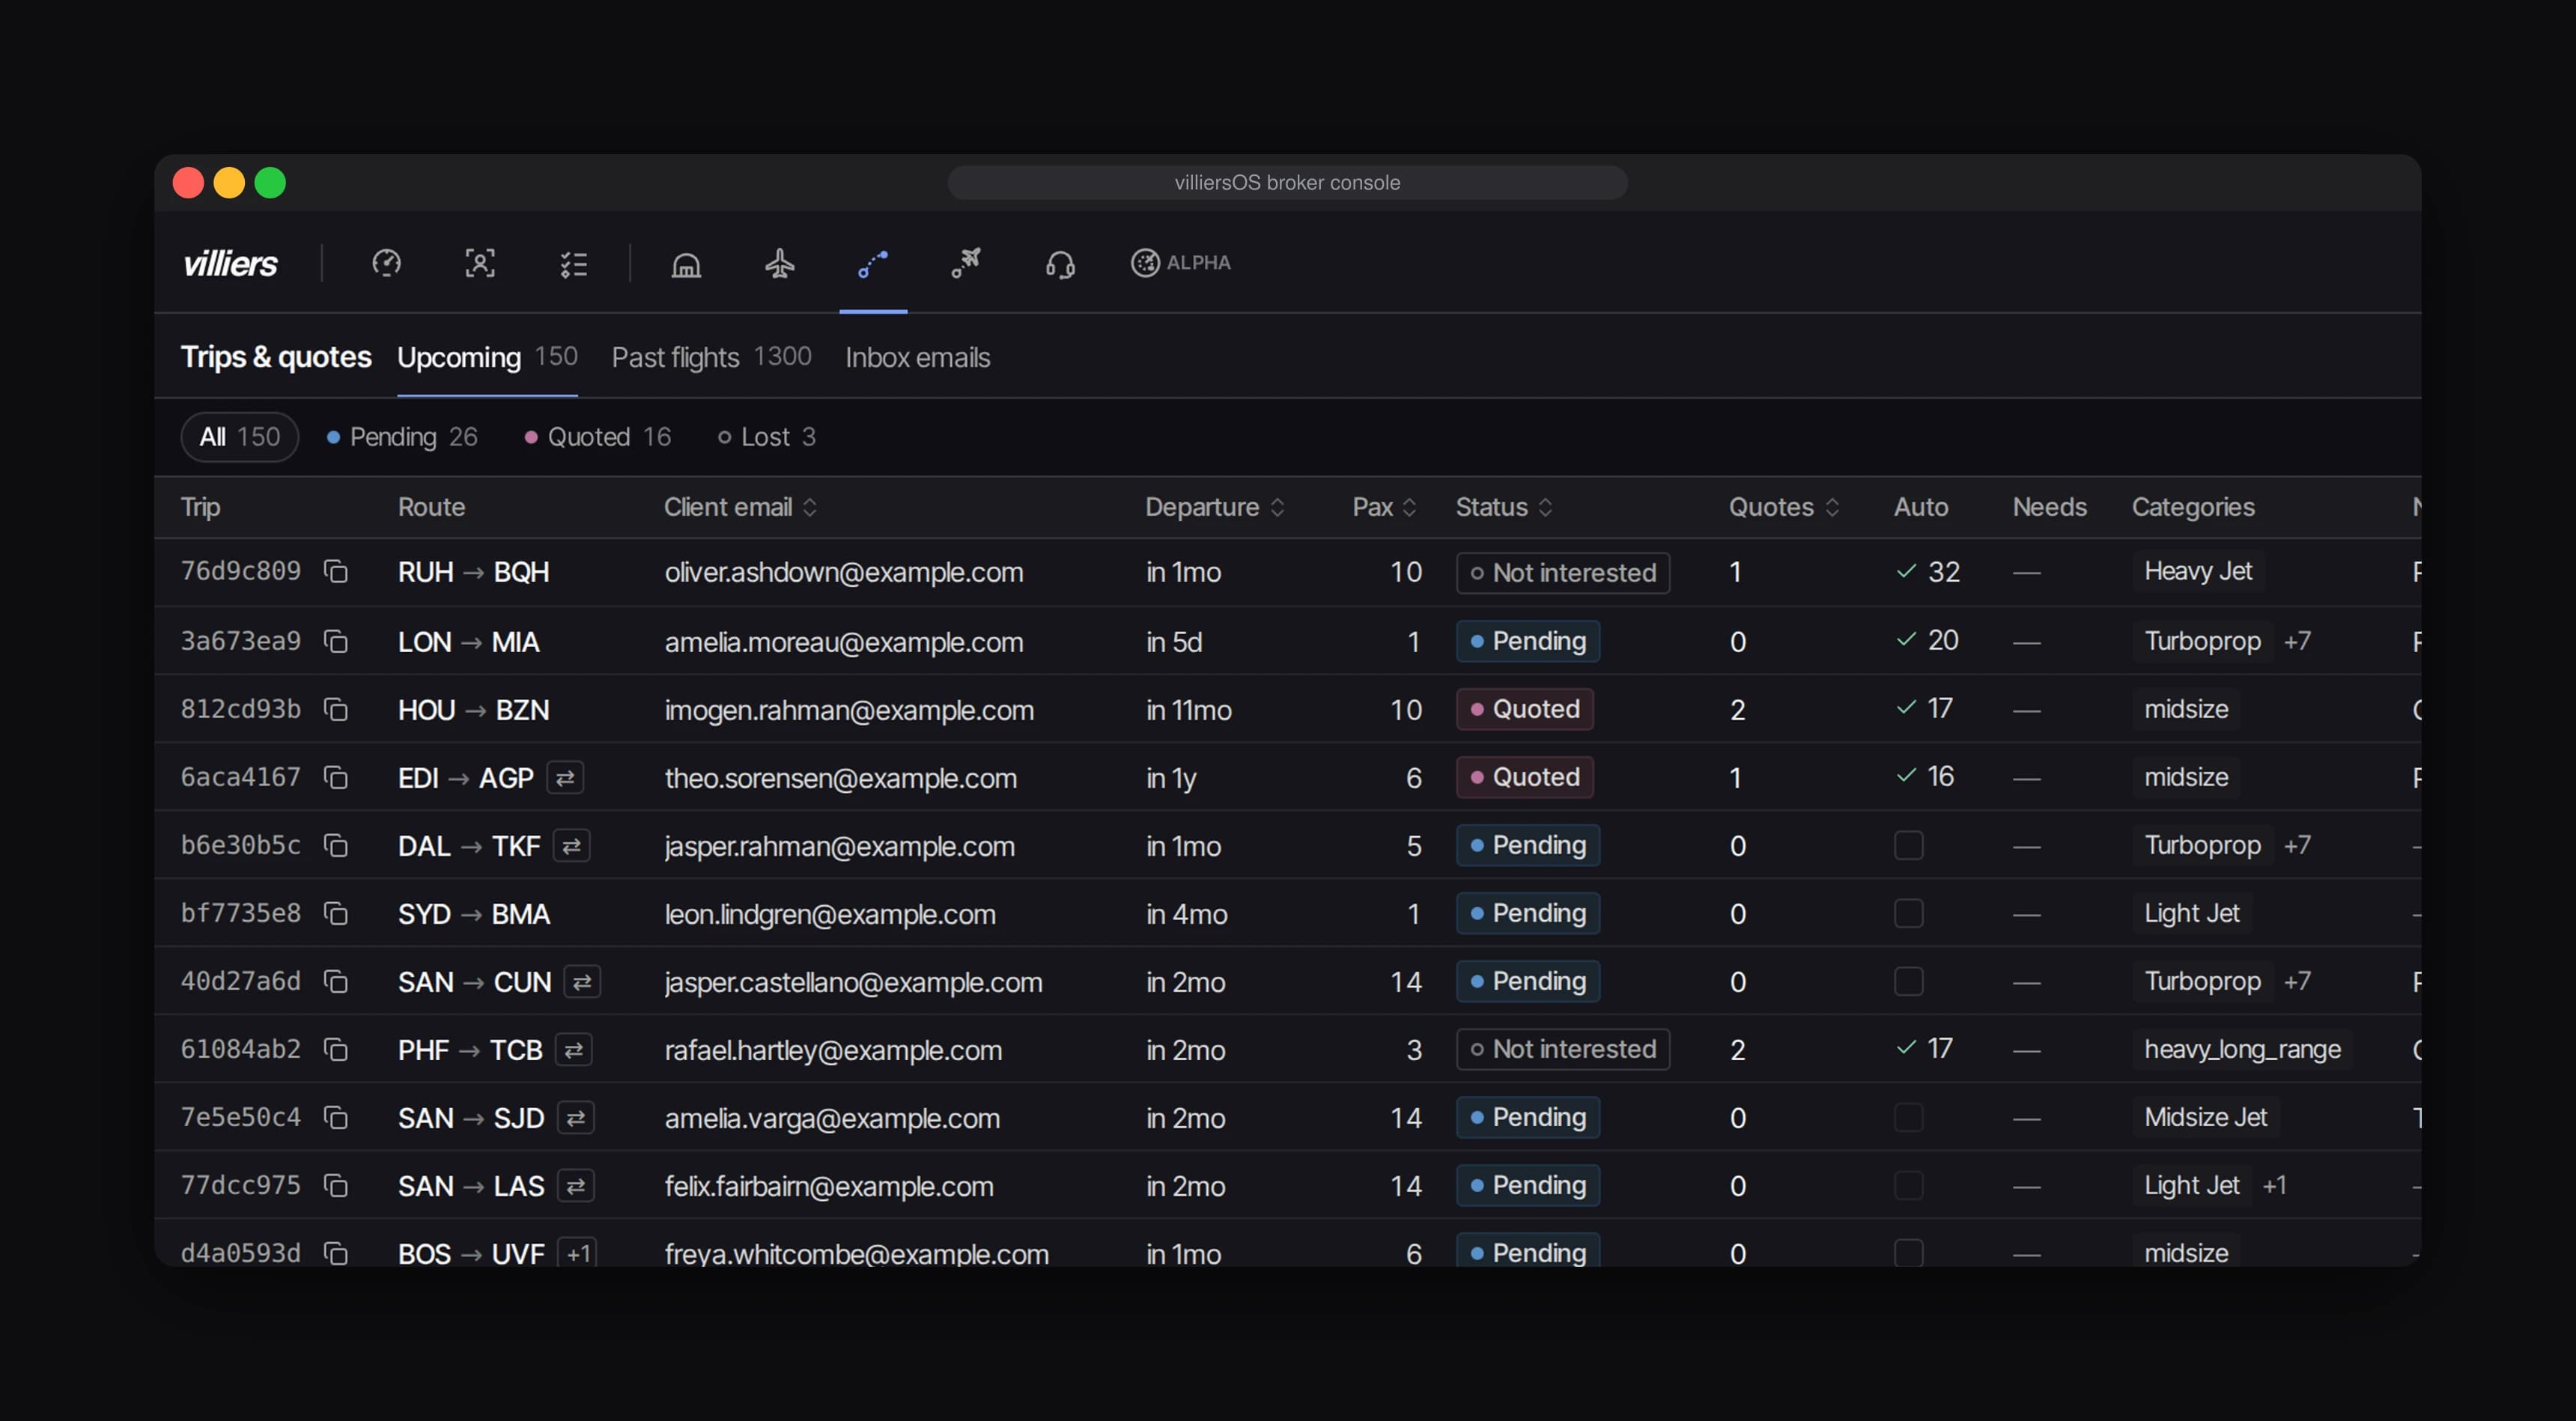Open Pending status for amelia.moreau
This screenshot has height=1421, width=2576.
pos(1527,641)
